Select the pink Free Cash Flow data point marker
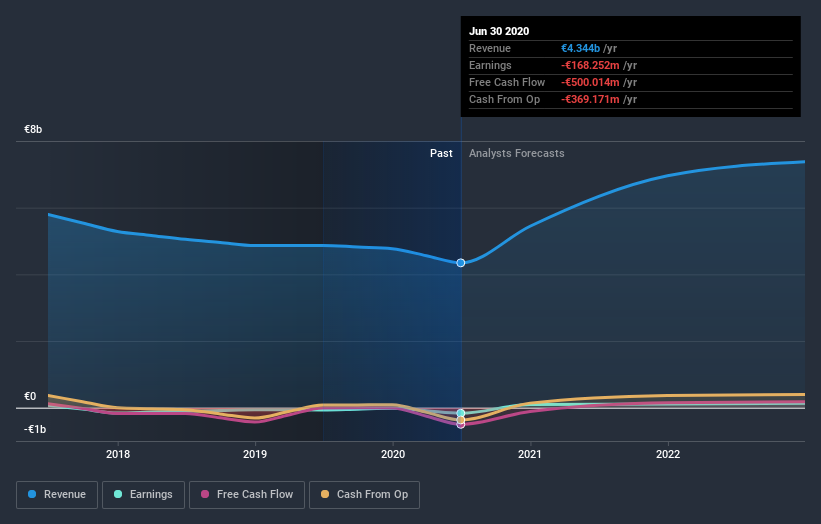 pyautogui.click(x=461, y=425)
